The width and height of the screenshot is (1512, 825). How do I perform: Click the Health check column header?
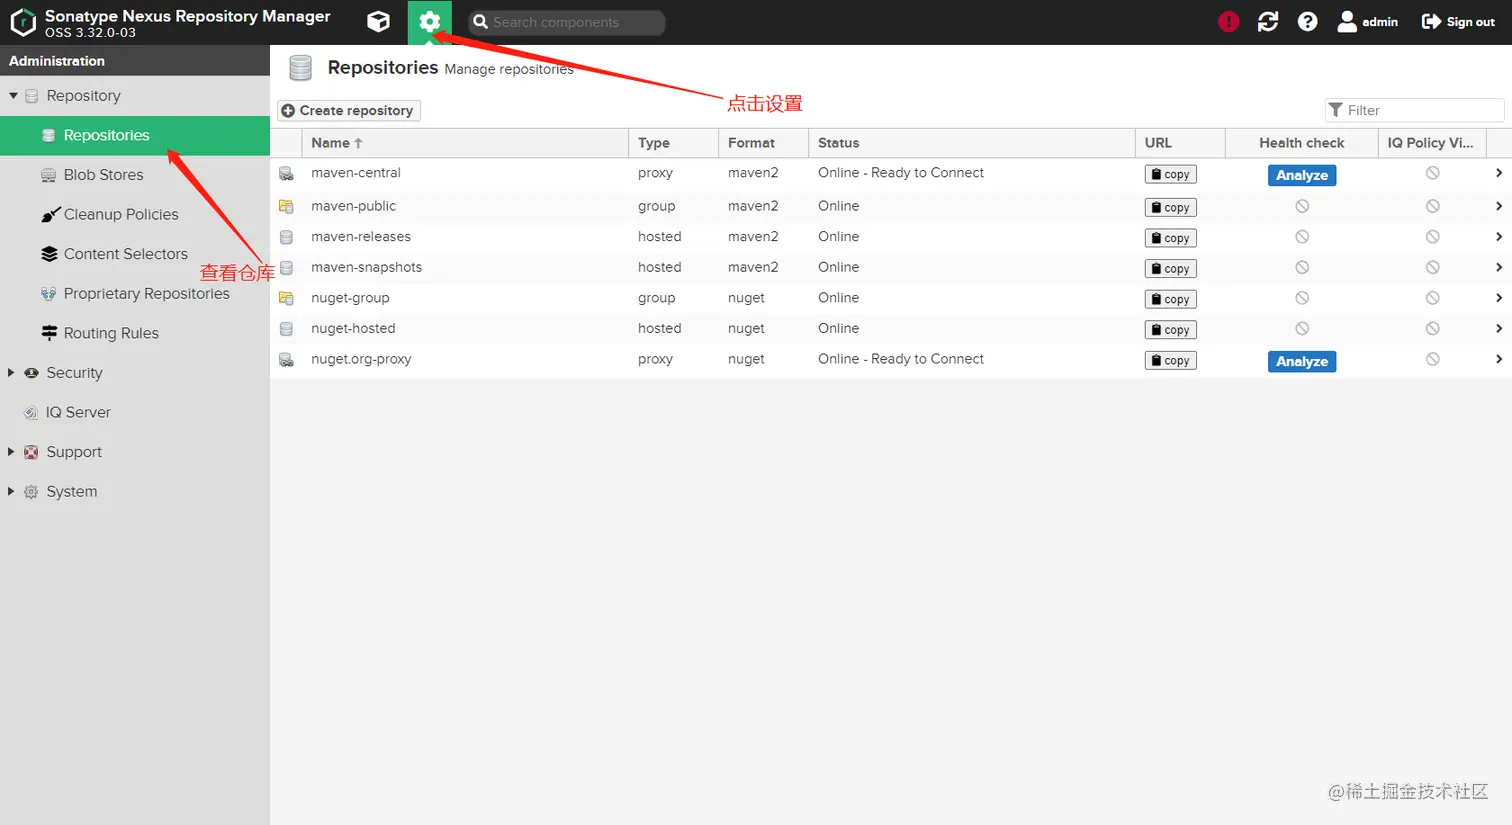(1301, 143)
